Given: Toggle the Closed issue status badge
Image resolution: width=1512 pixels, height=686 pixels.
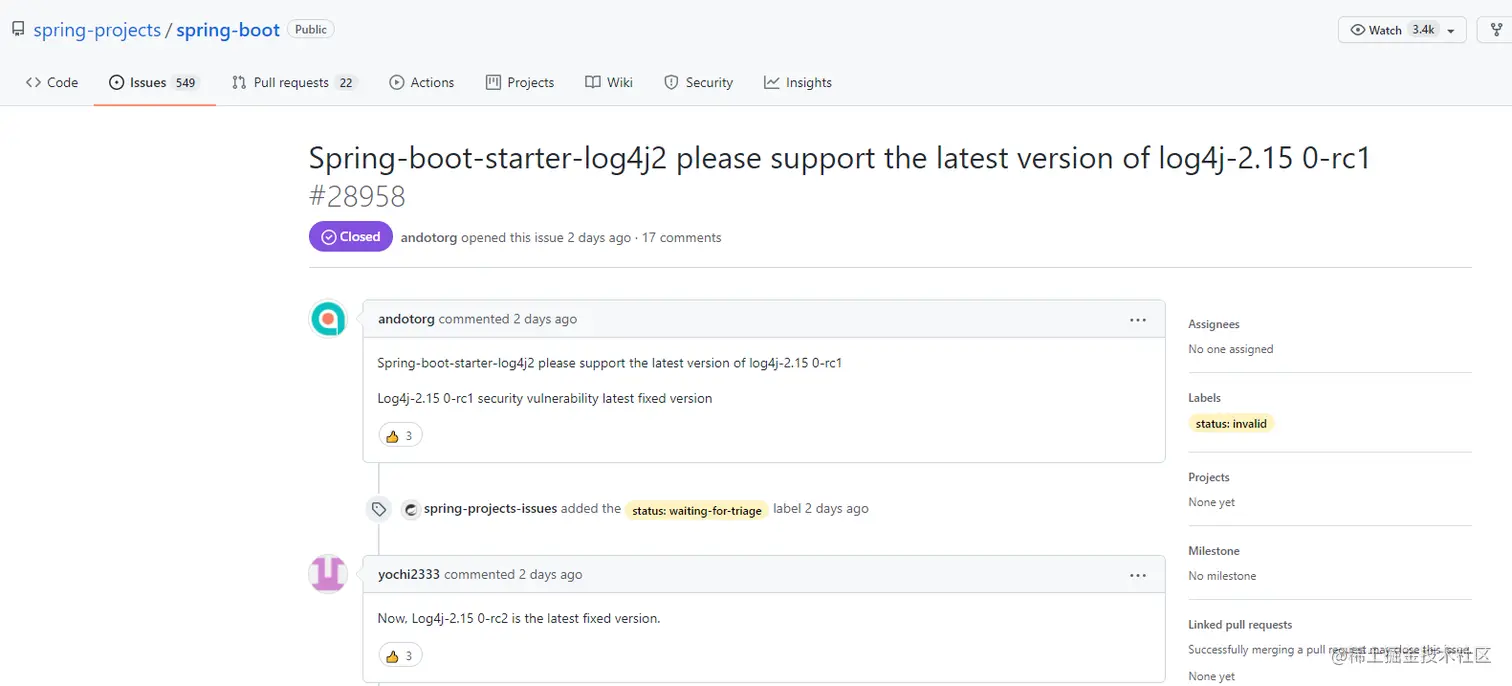Looking at the screenshot, I should point(350,236).
